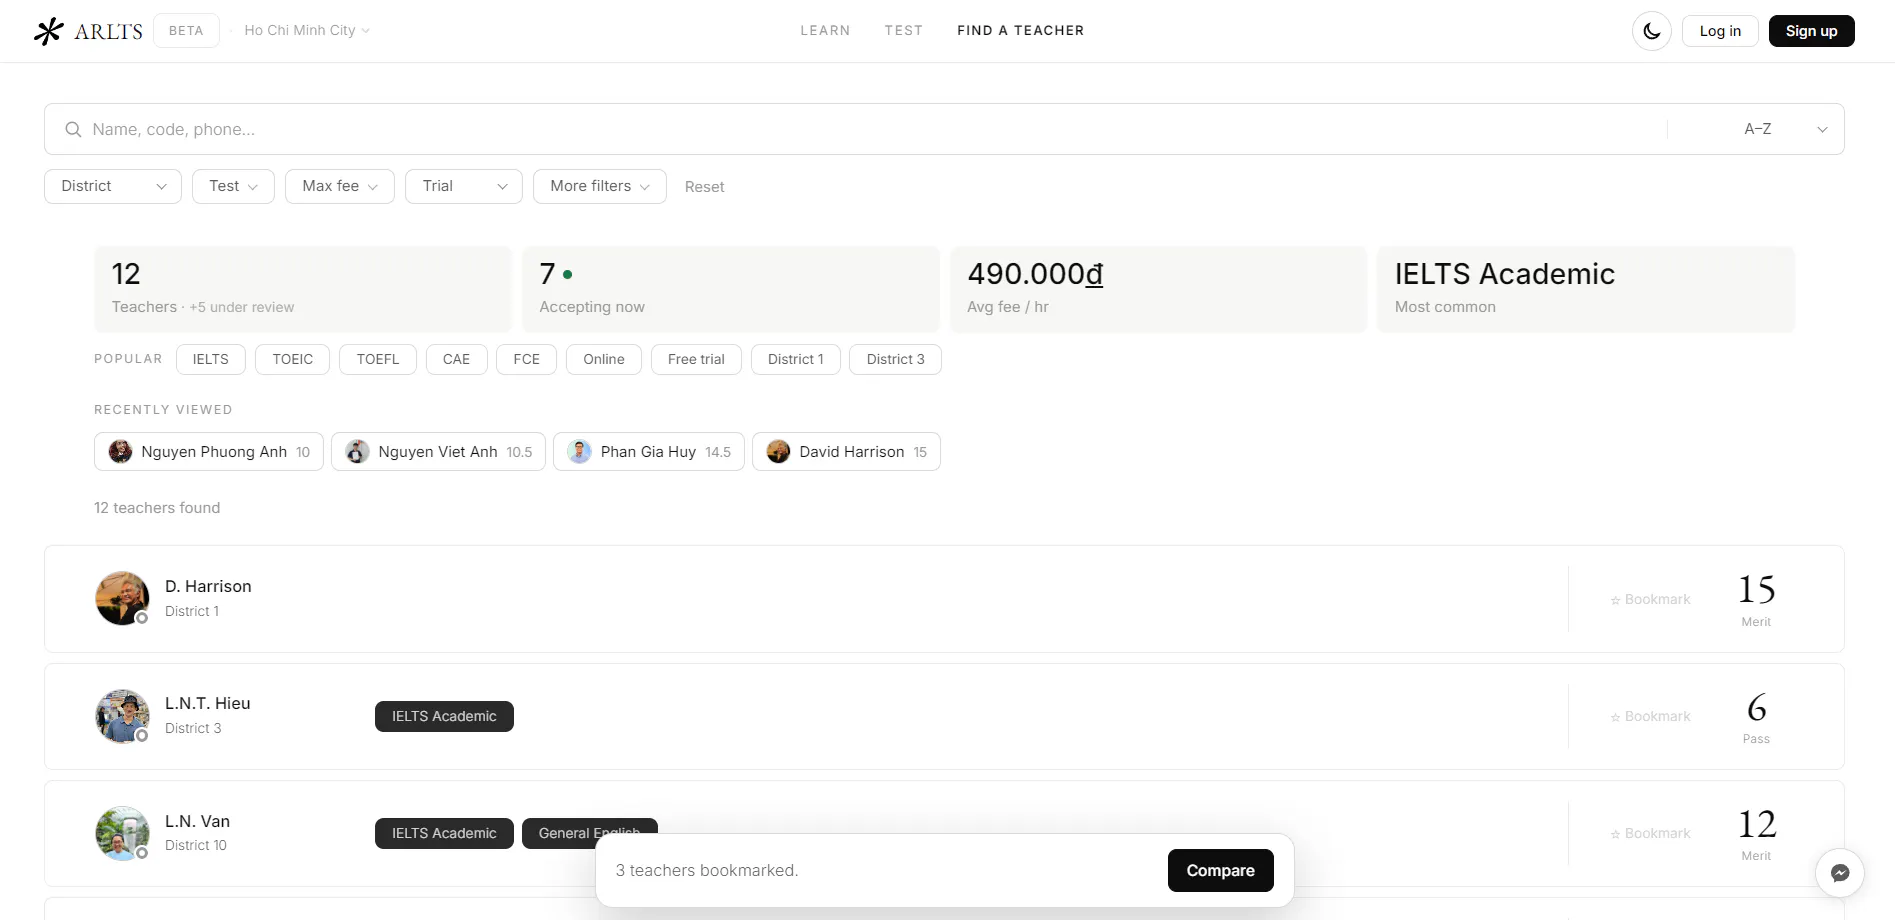1895x920 pixels.
Task: Select the Free trial popular chip
Action: [x=696, y=359]
